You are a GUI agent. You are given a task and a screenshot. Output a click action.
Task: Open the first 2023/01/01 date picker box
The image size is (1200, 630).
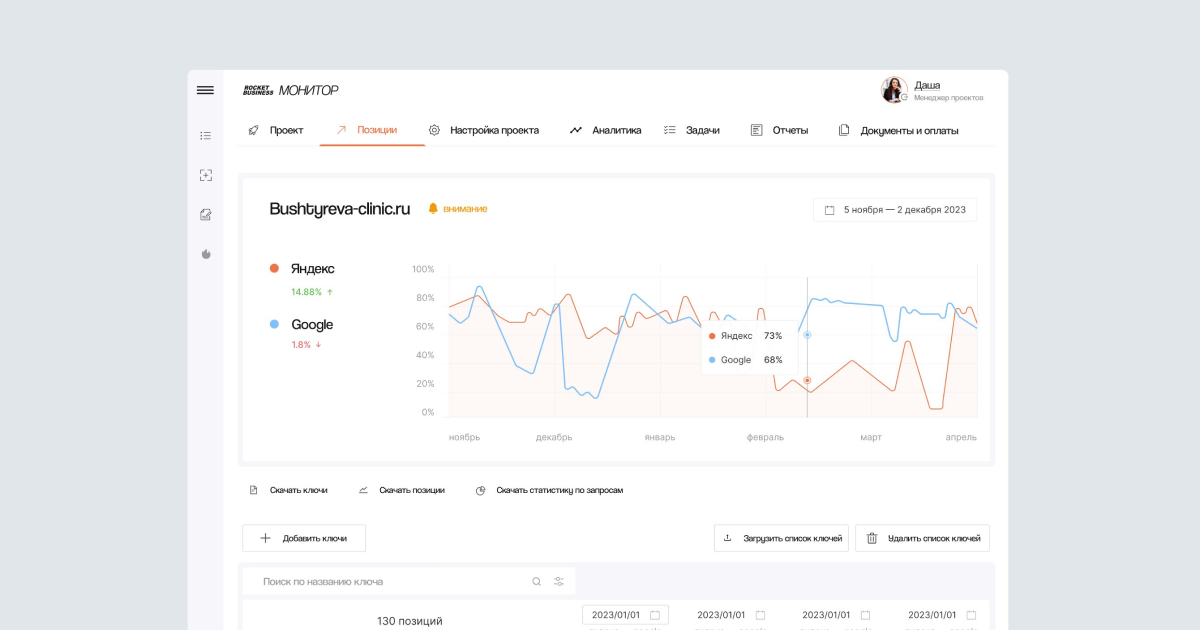pos(625,615)
